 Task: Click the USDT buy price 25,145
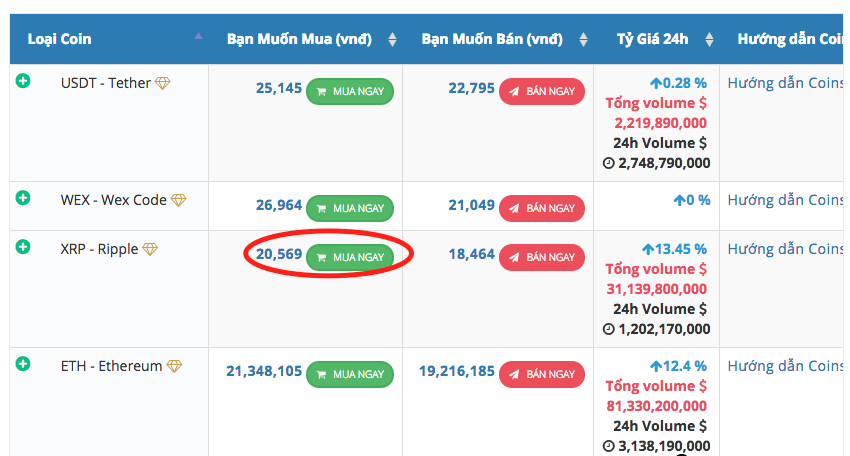[x=279, y=88]
